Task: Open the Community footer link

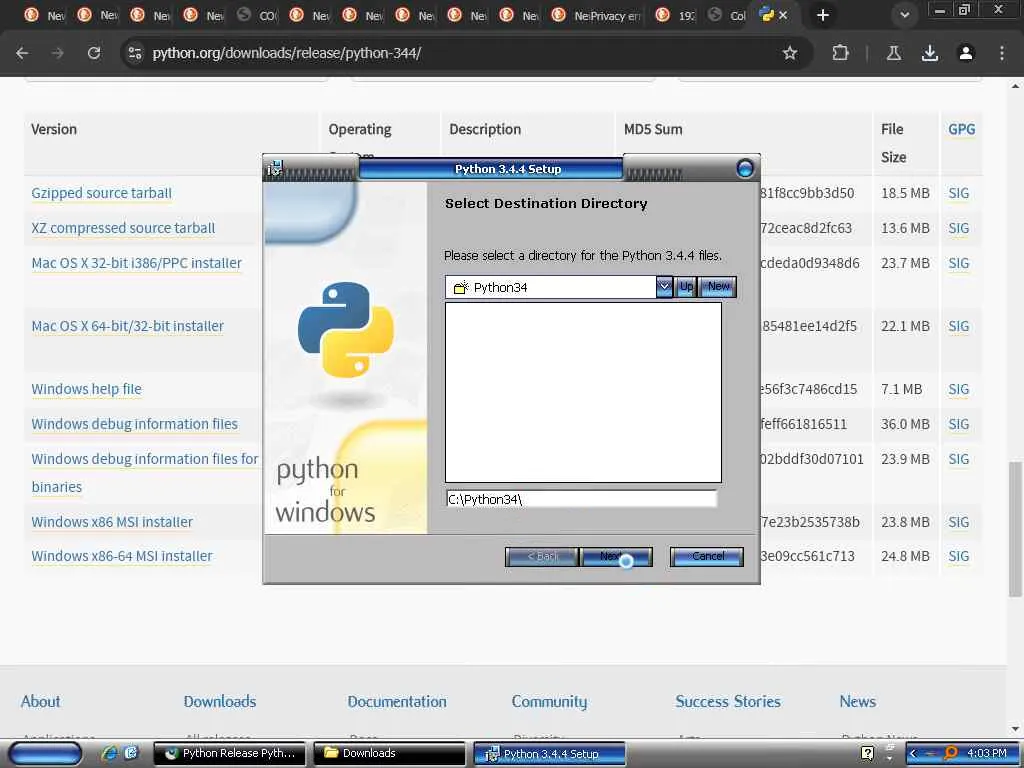Action: click(x=549, y=702)
